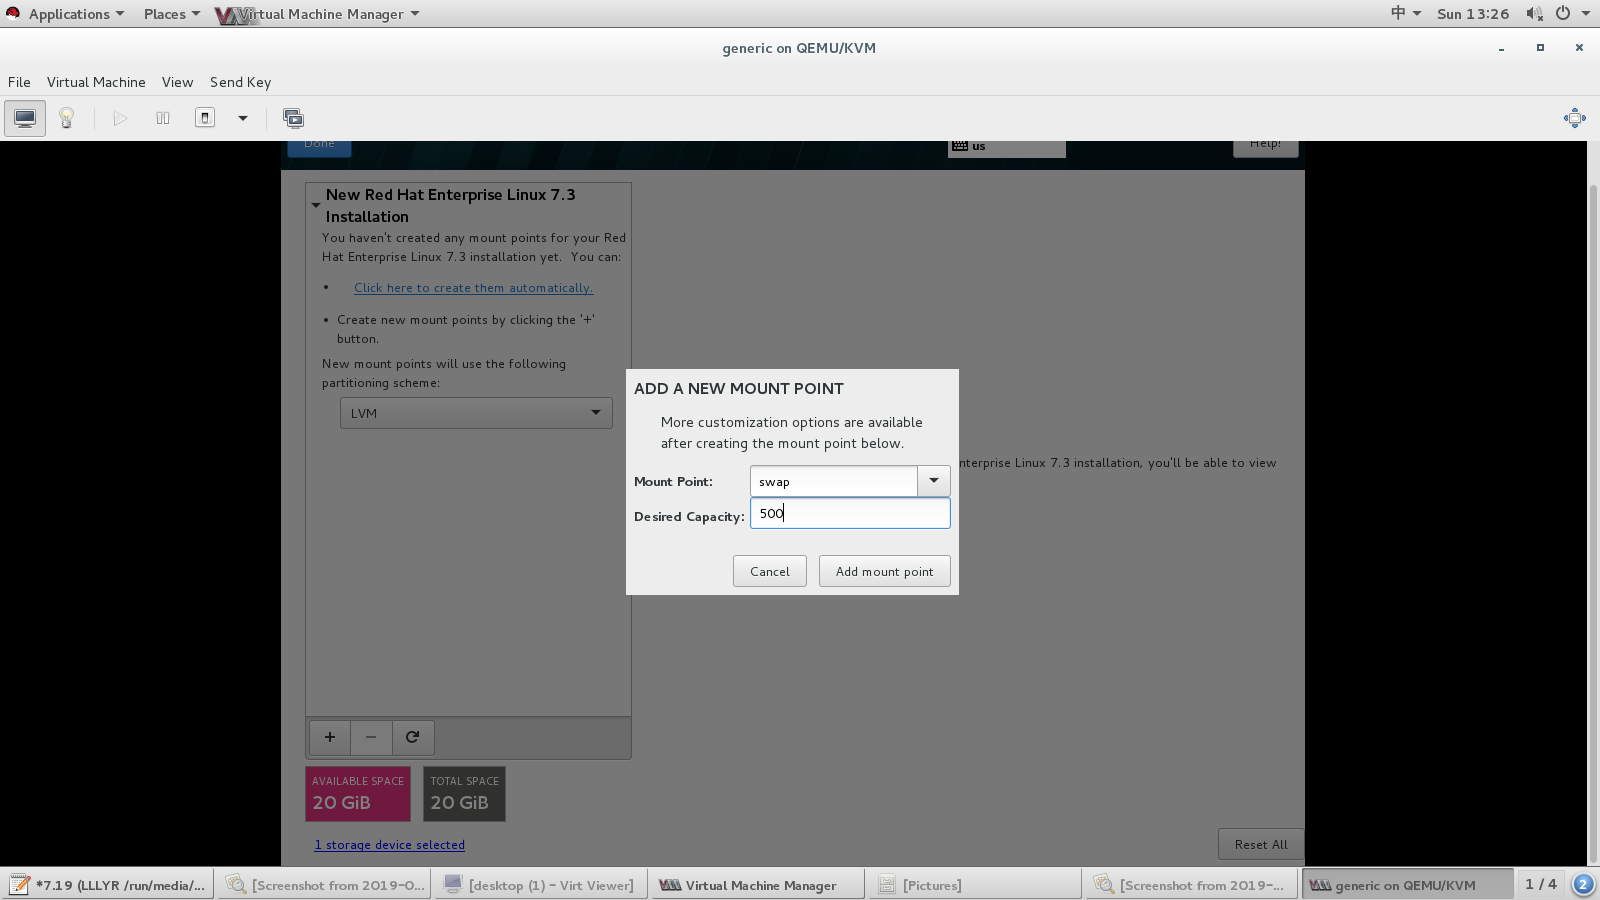The height and width of the screenshot is (900, 1600).
Task: Open Send Key menu
Action: click(240, 82)
